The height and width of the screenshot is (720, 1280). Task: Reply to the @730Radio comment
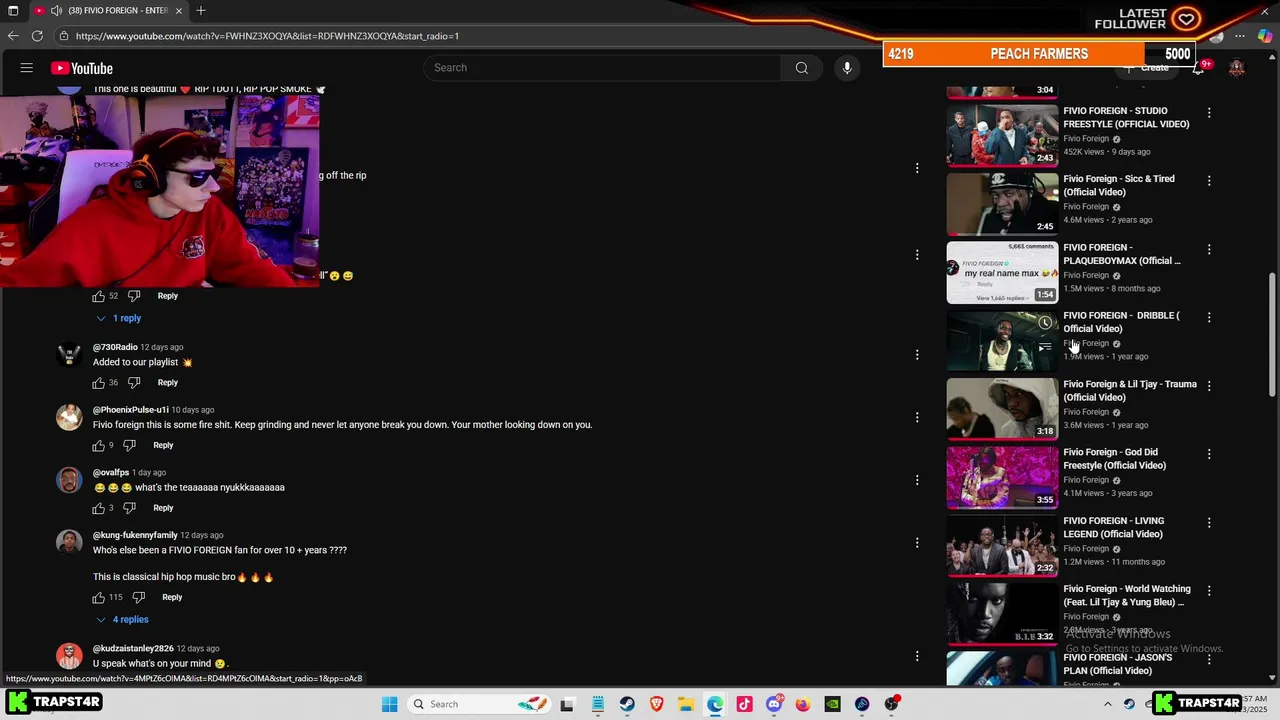pos(167,383)
